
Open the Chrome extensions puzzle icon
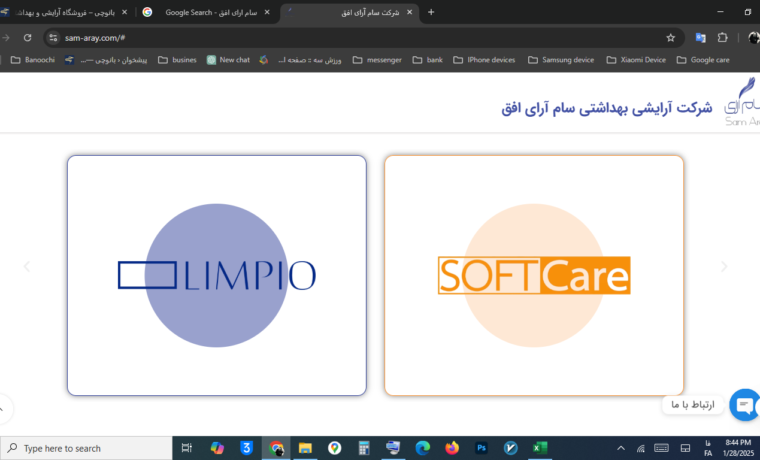pyautogui.click(x=723, y=38)
